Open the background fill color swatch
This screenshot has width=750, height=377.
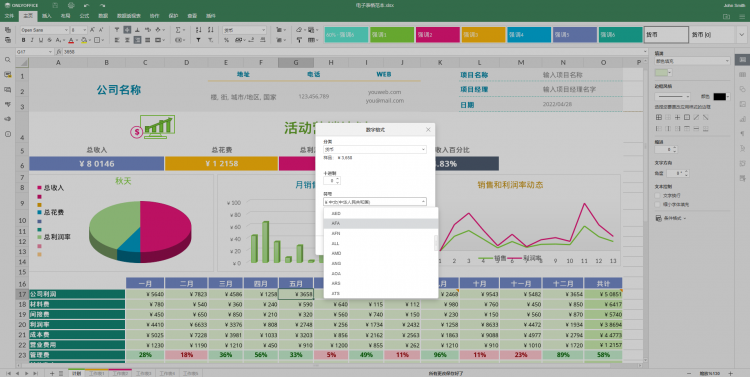(x=662, y=73)
